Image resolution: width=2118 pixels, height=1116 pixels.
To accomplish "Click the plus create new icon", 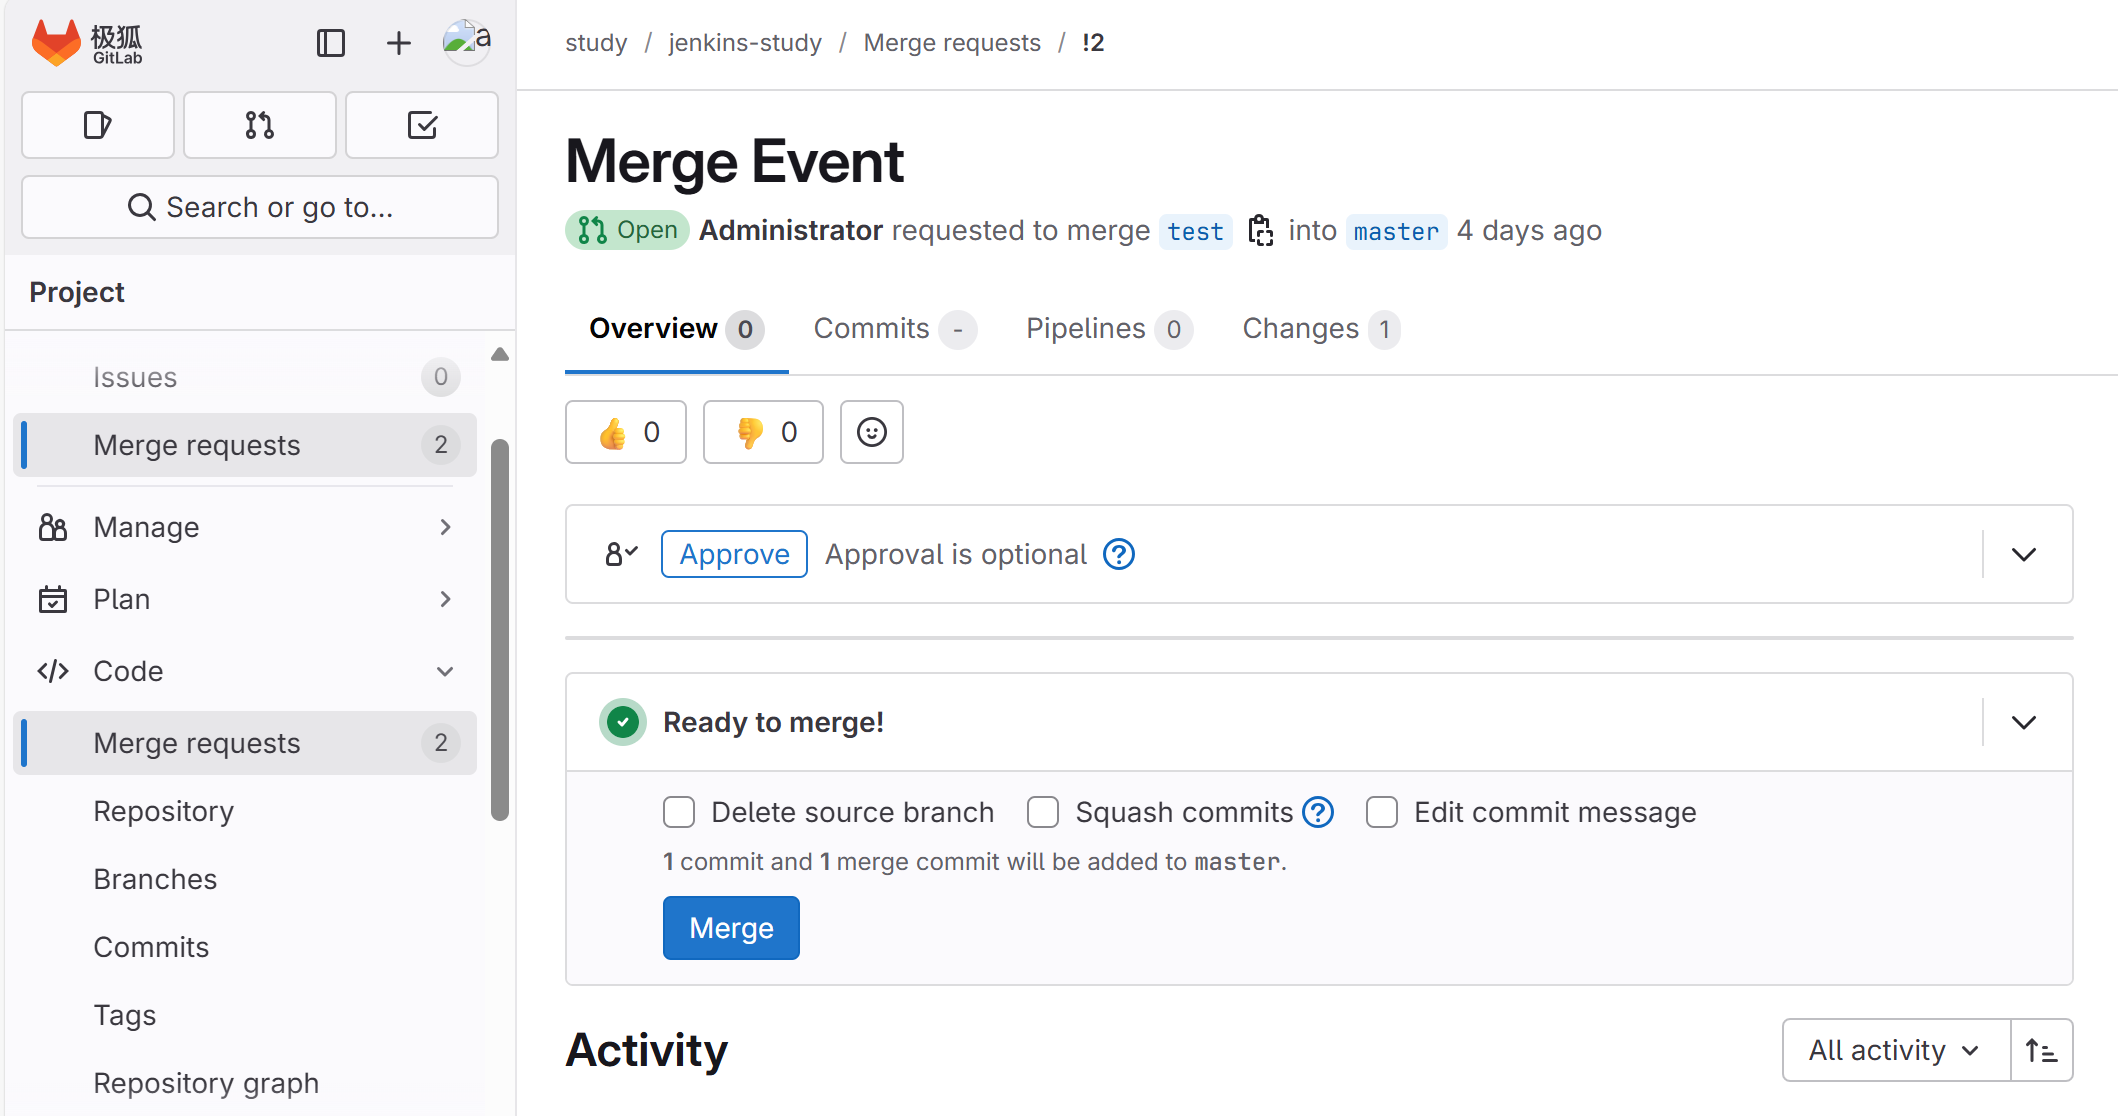I will coord(398,43).
